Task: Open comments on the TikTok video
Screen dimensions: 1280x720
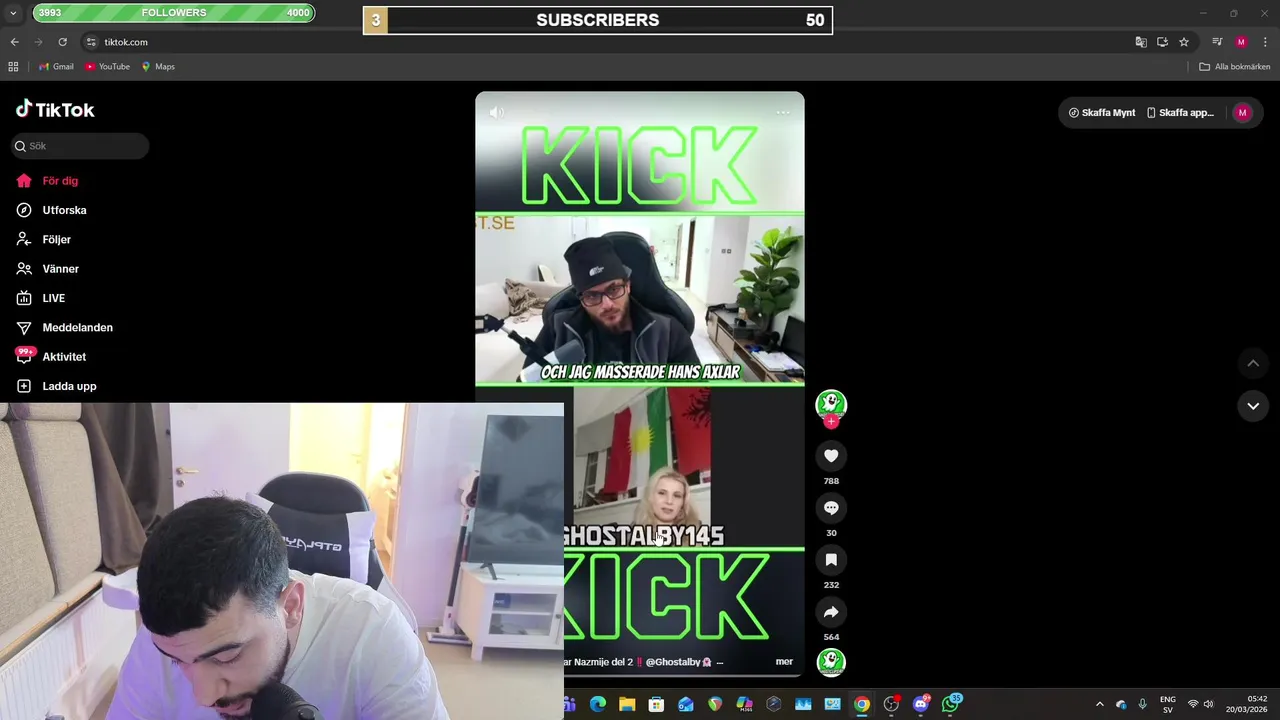Action: pos(831,508)
